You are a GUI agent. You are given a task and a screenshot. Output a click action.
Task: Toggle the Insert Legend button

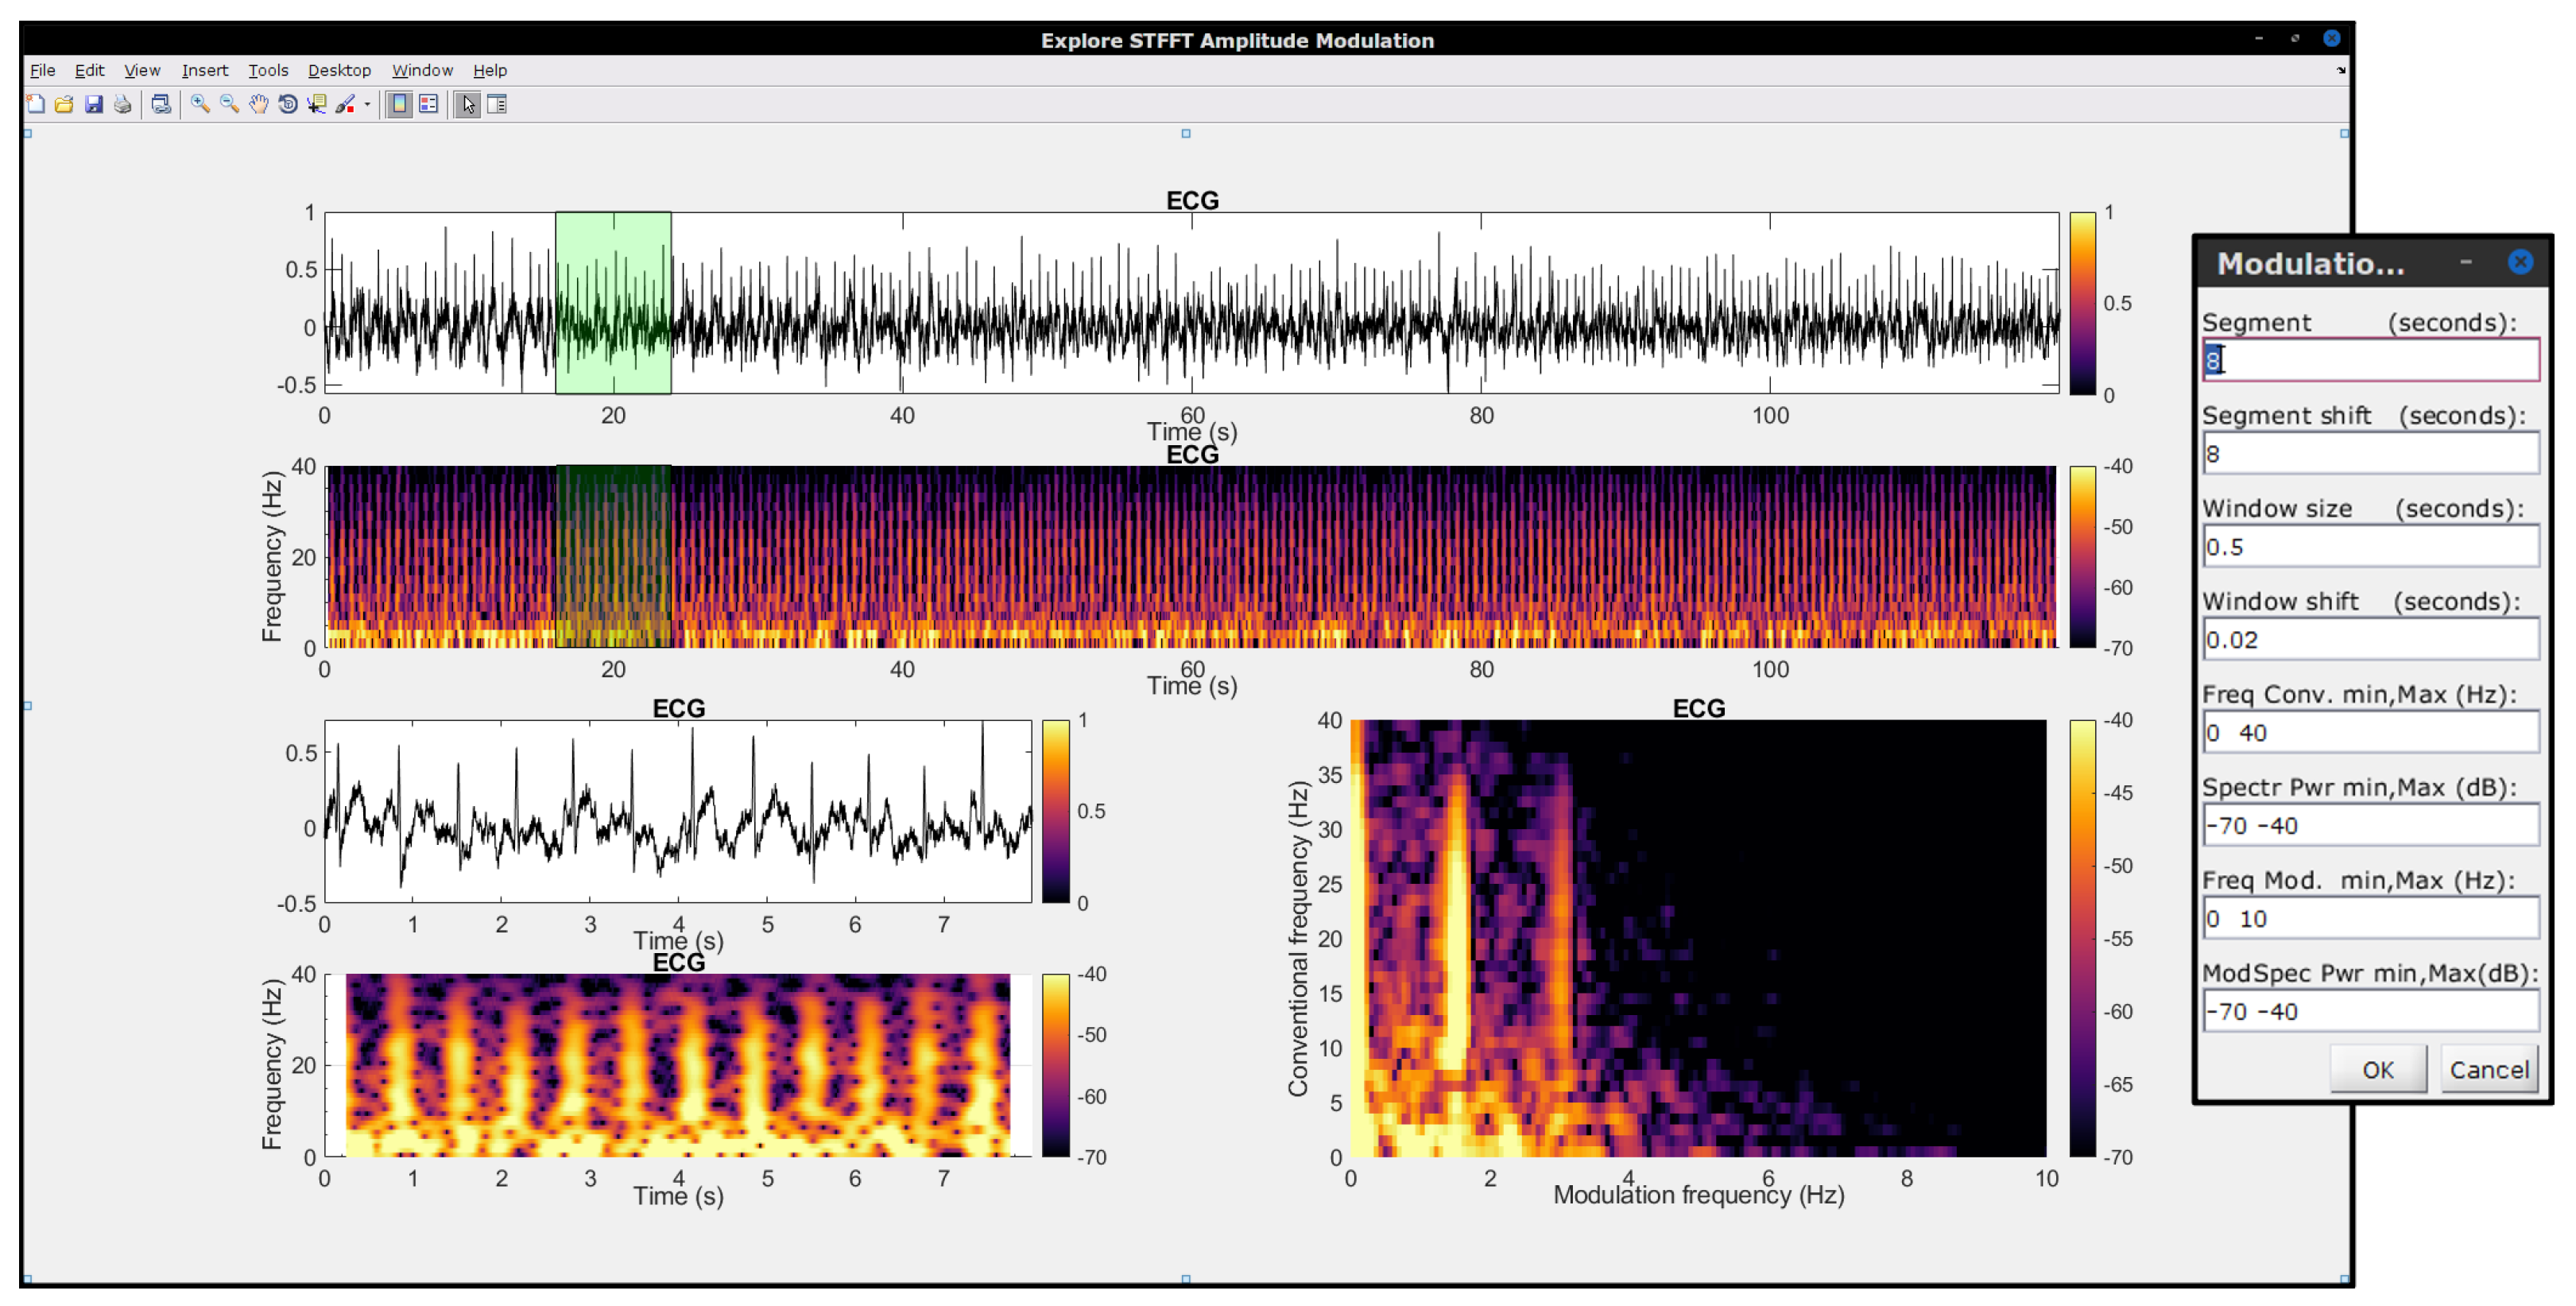[x=429, y=104]
